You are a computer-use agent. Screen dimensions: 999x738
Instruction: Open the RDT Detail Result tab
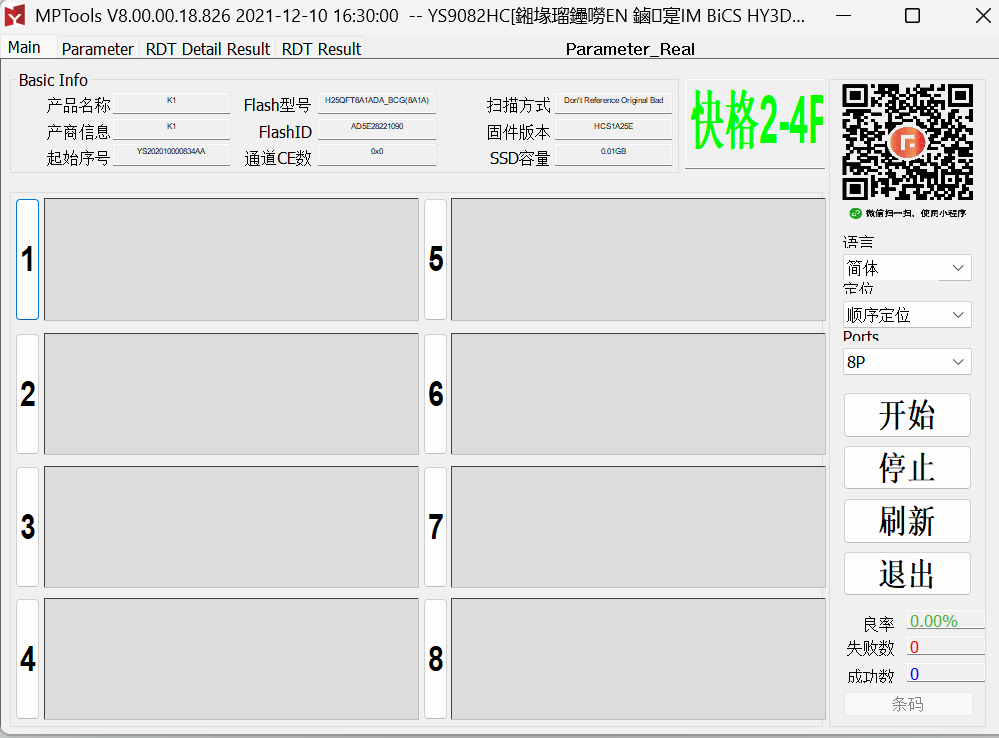pos(207,48)
